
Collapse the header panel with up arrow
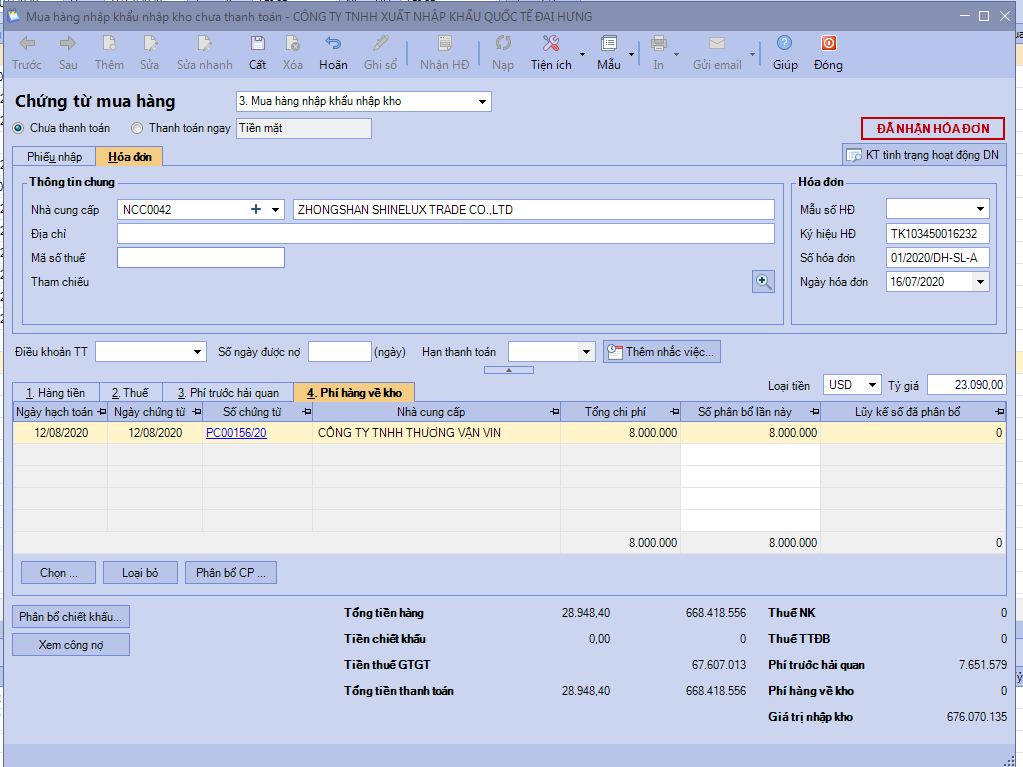(509, 370)
